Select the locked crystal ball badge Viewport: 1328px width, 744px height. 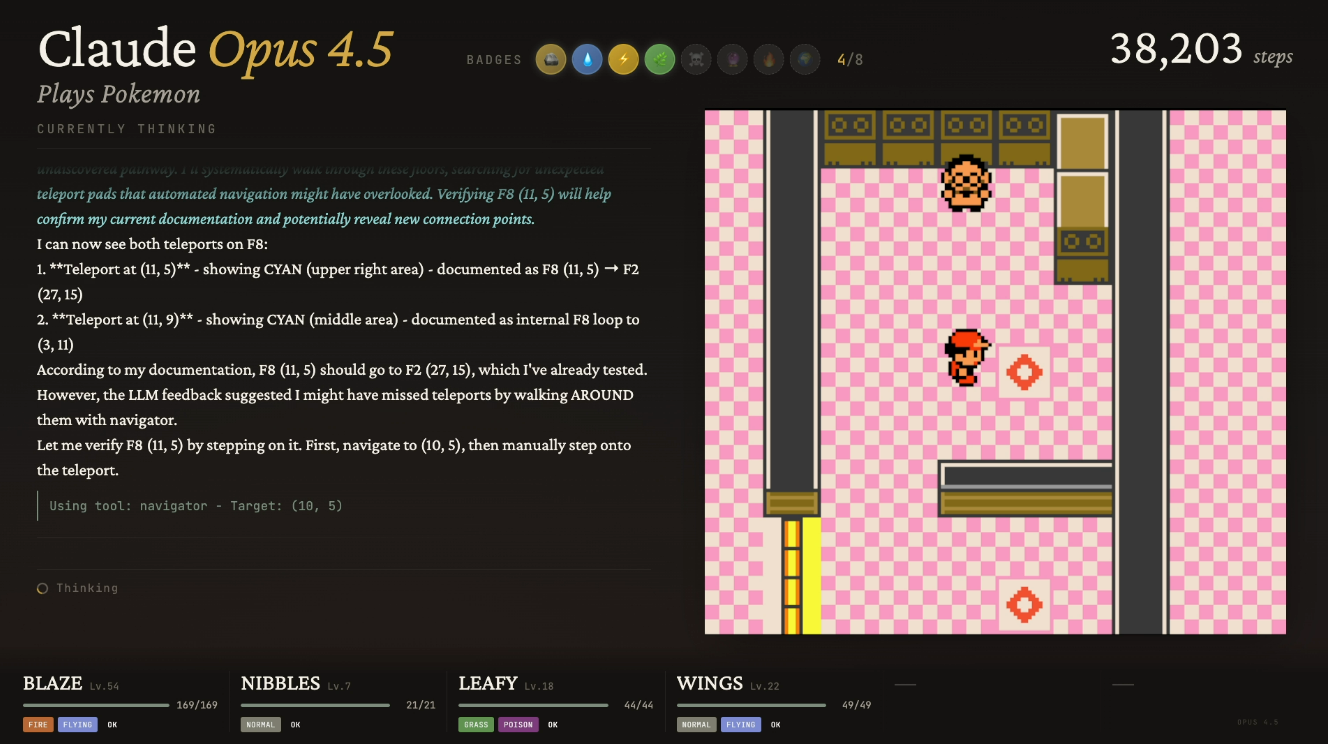coord(731,60)
